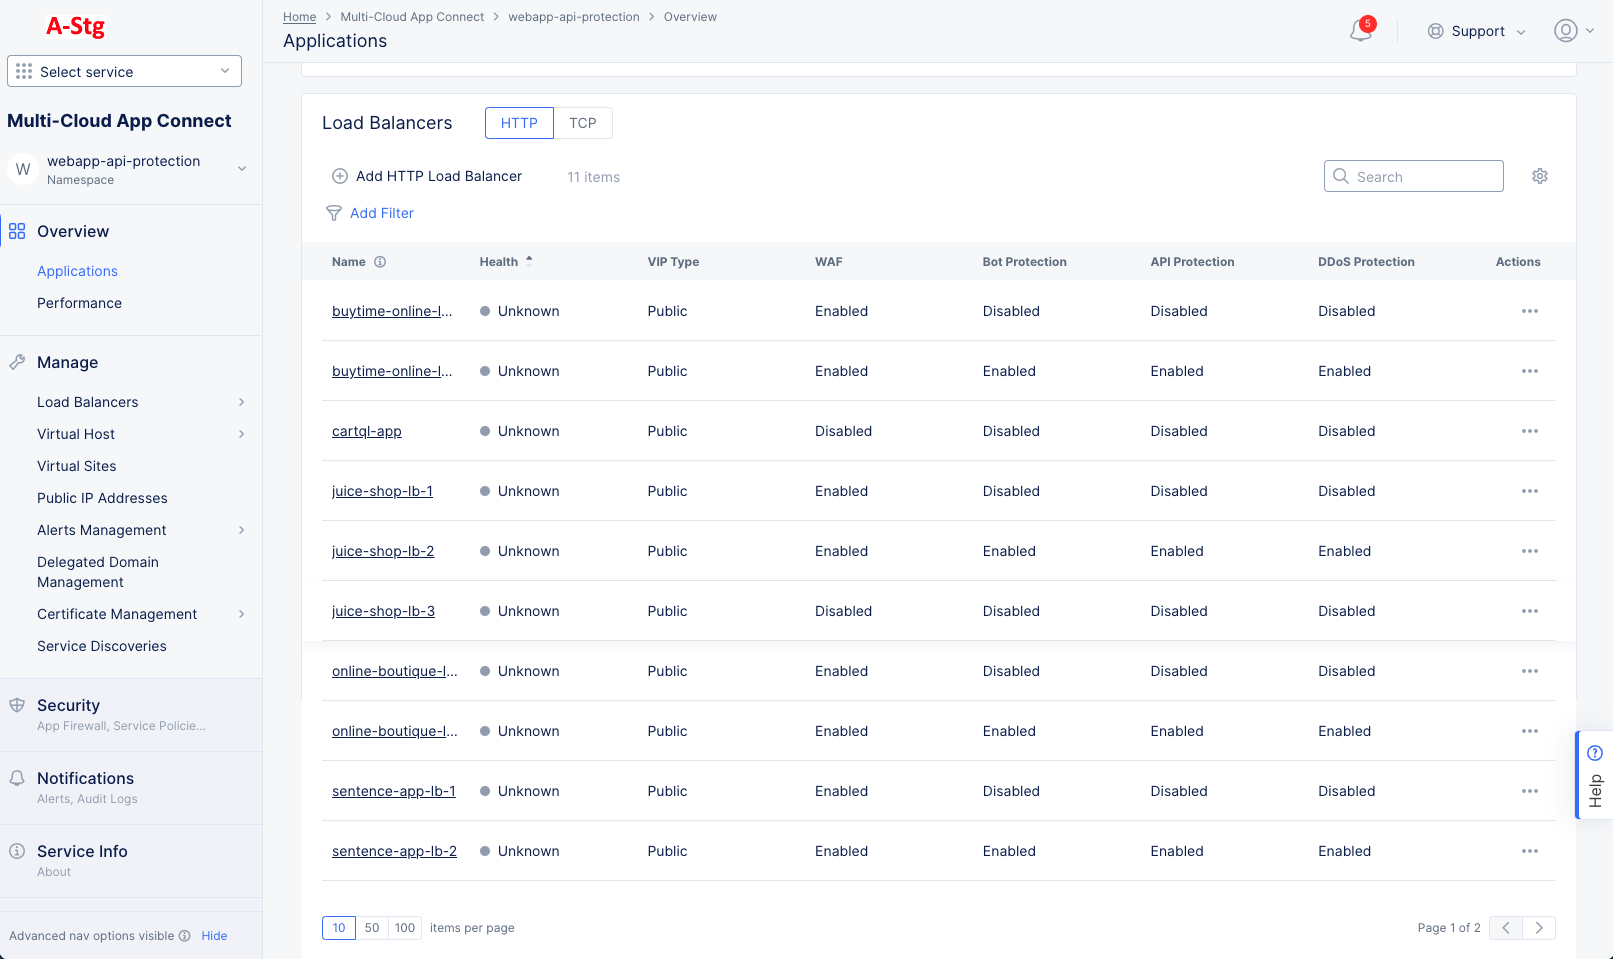Expand the webapp-api-protection namespace dropdown
This screenshot has height=959, width=1613.
(241, 168)
